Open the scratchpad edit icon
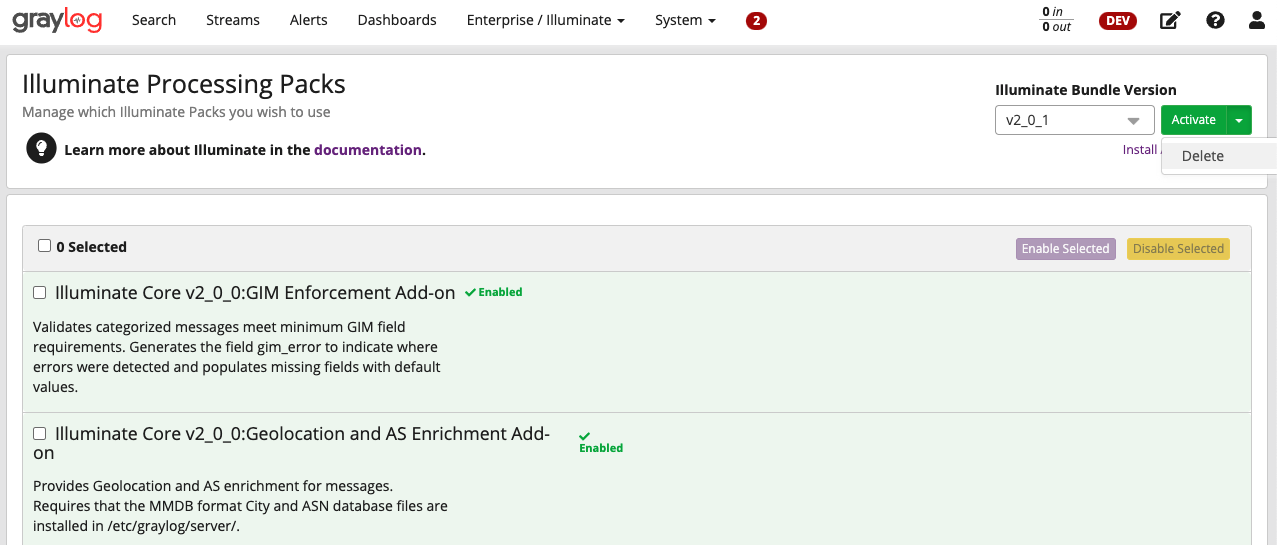Viewport: 1277px width, 545px height. (x=1169, y=20)
